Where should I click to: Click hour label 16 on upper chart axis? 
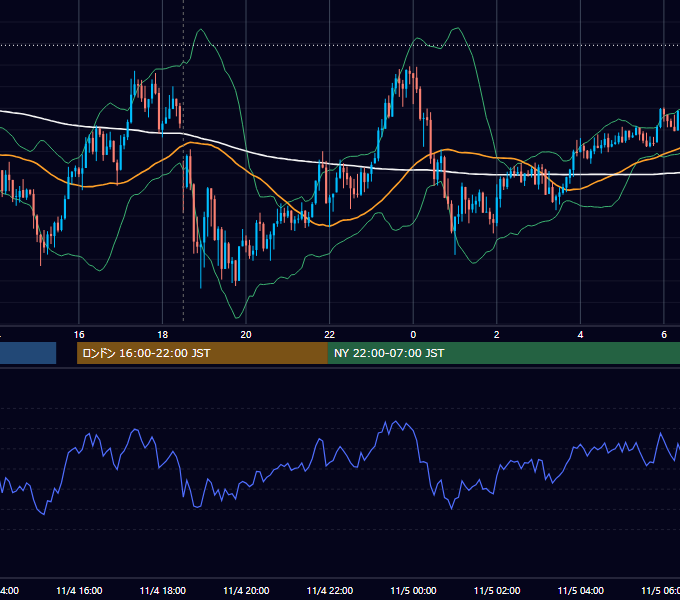pos(79,335)
